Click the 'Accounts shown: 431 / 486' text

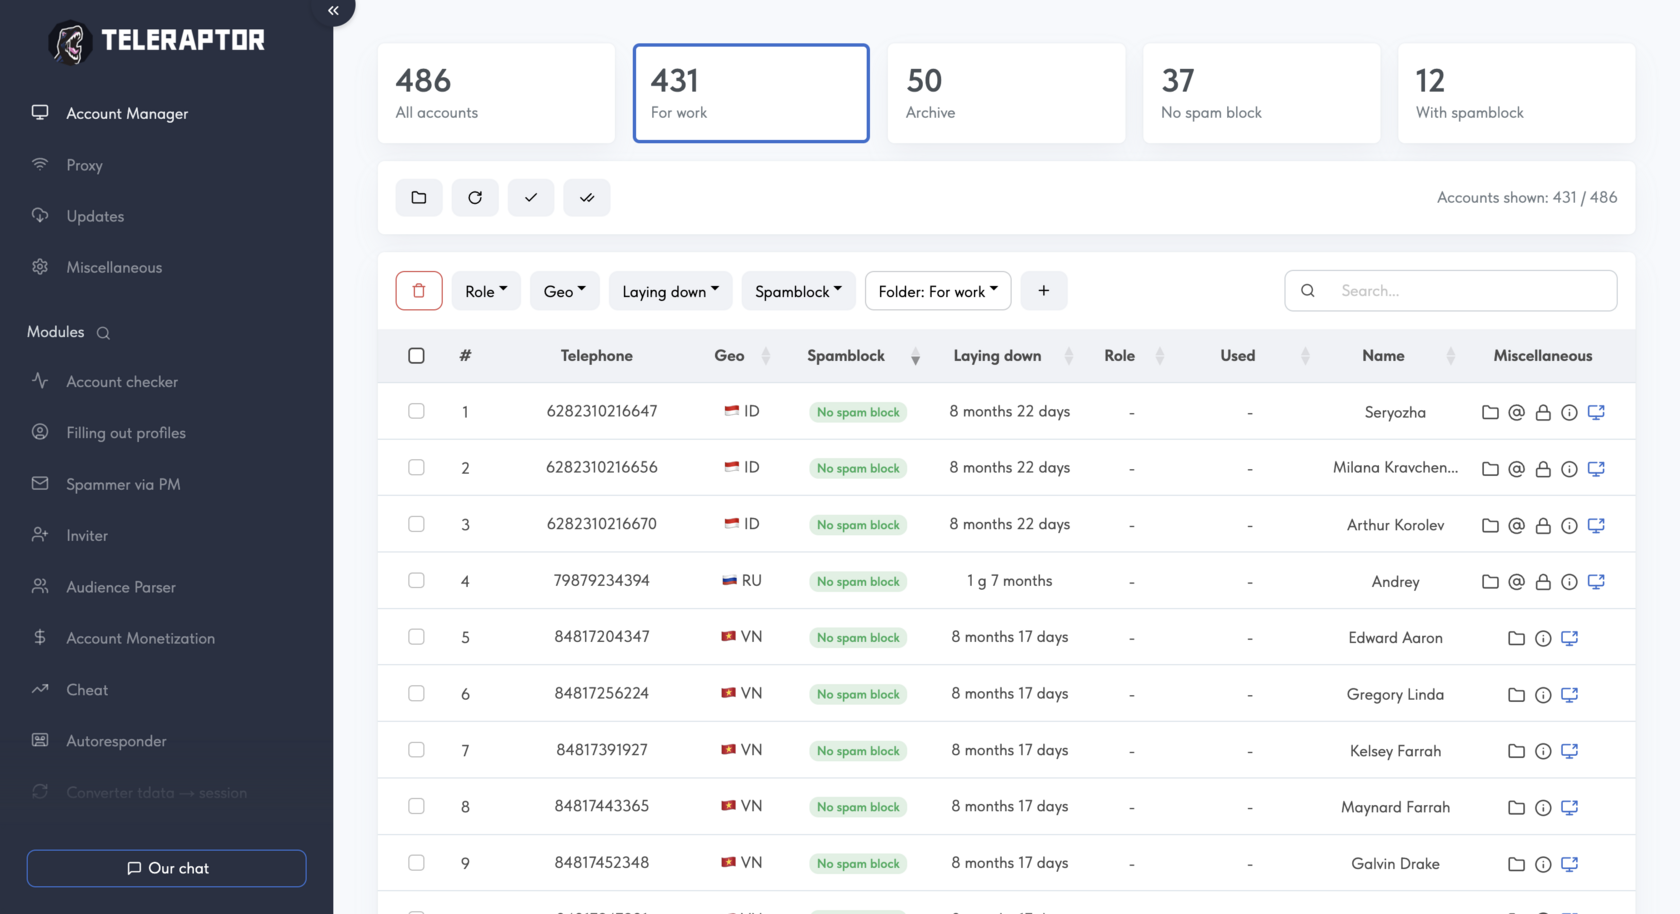point(1527,198)
